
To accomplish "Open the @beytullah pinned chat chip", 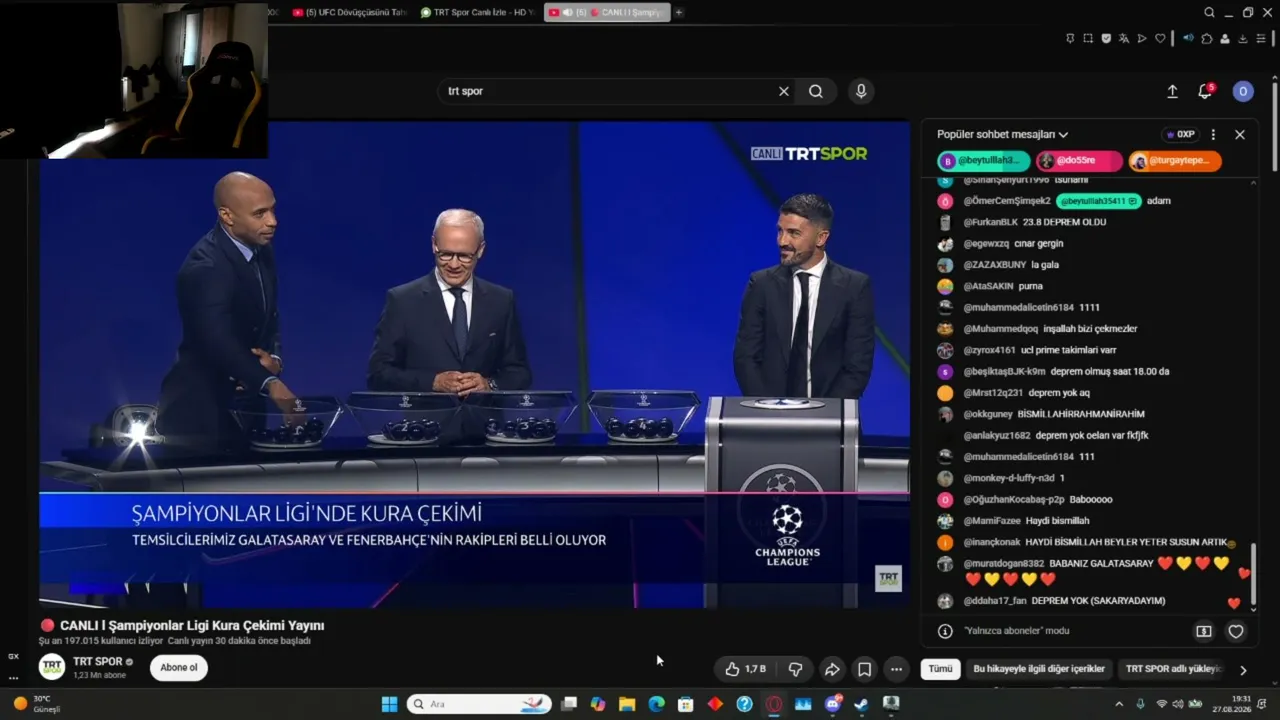I will click(983, 160).
